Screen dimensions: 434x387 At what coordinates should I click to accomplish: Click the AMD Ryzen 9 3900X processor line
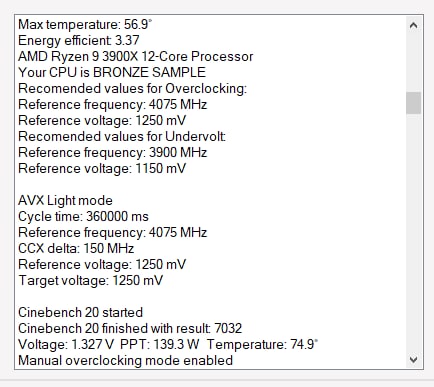tap(136, 56)
